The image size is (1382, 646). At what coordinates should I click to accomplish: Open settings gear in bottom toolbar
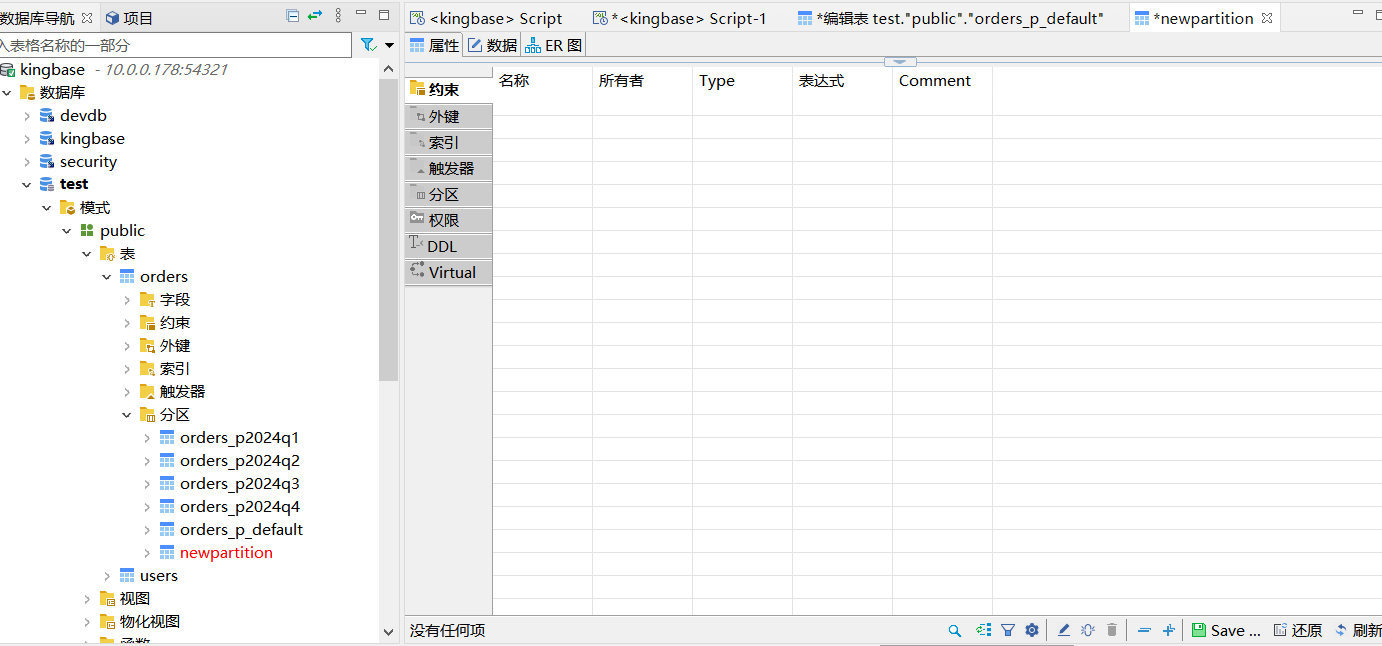pos(1032,630)
